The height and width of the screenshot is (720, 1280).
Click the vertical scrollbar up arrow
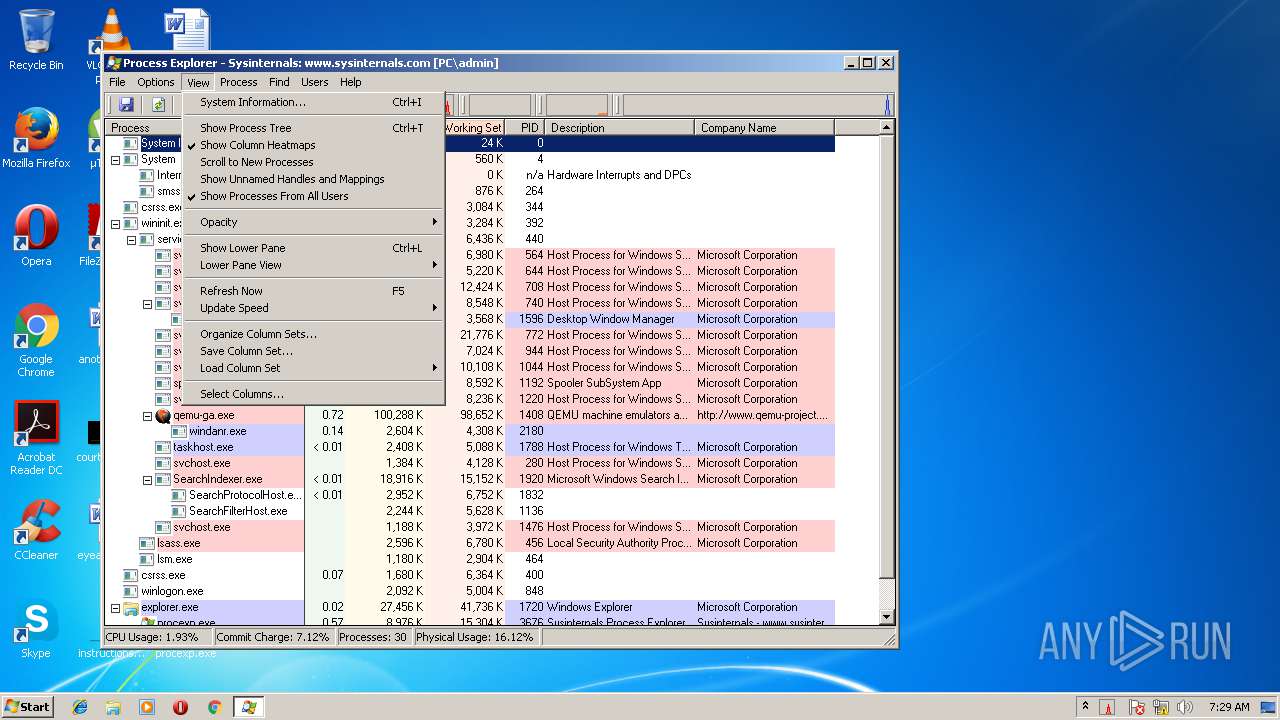click(x=886, y=128)
